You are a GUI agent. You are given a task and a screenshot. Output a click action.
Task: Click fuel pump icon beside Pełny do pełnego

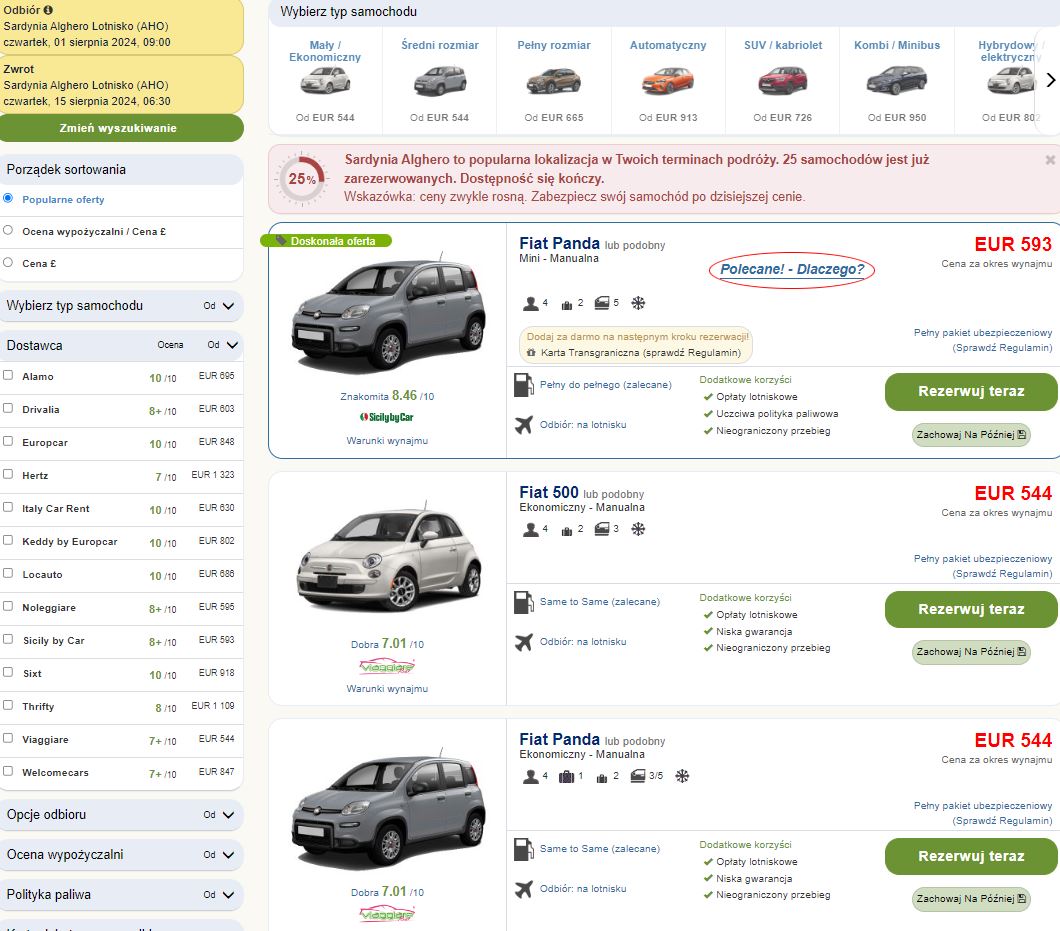point(523,385)
